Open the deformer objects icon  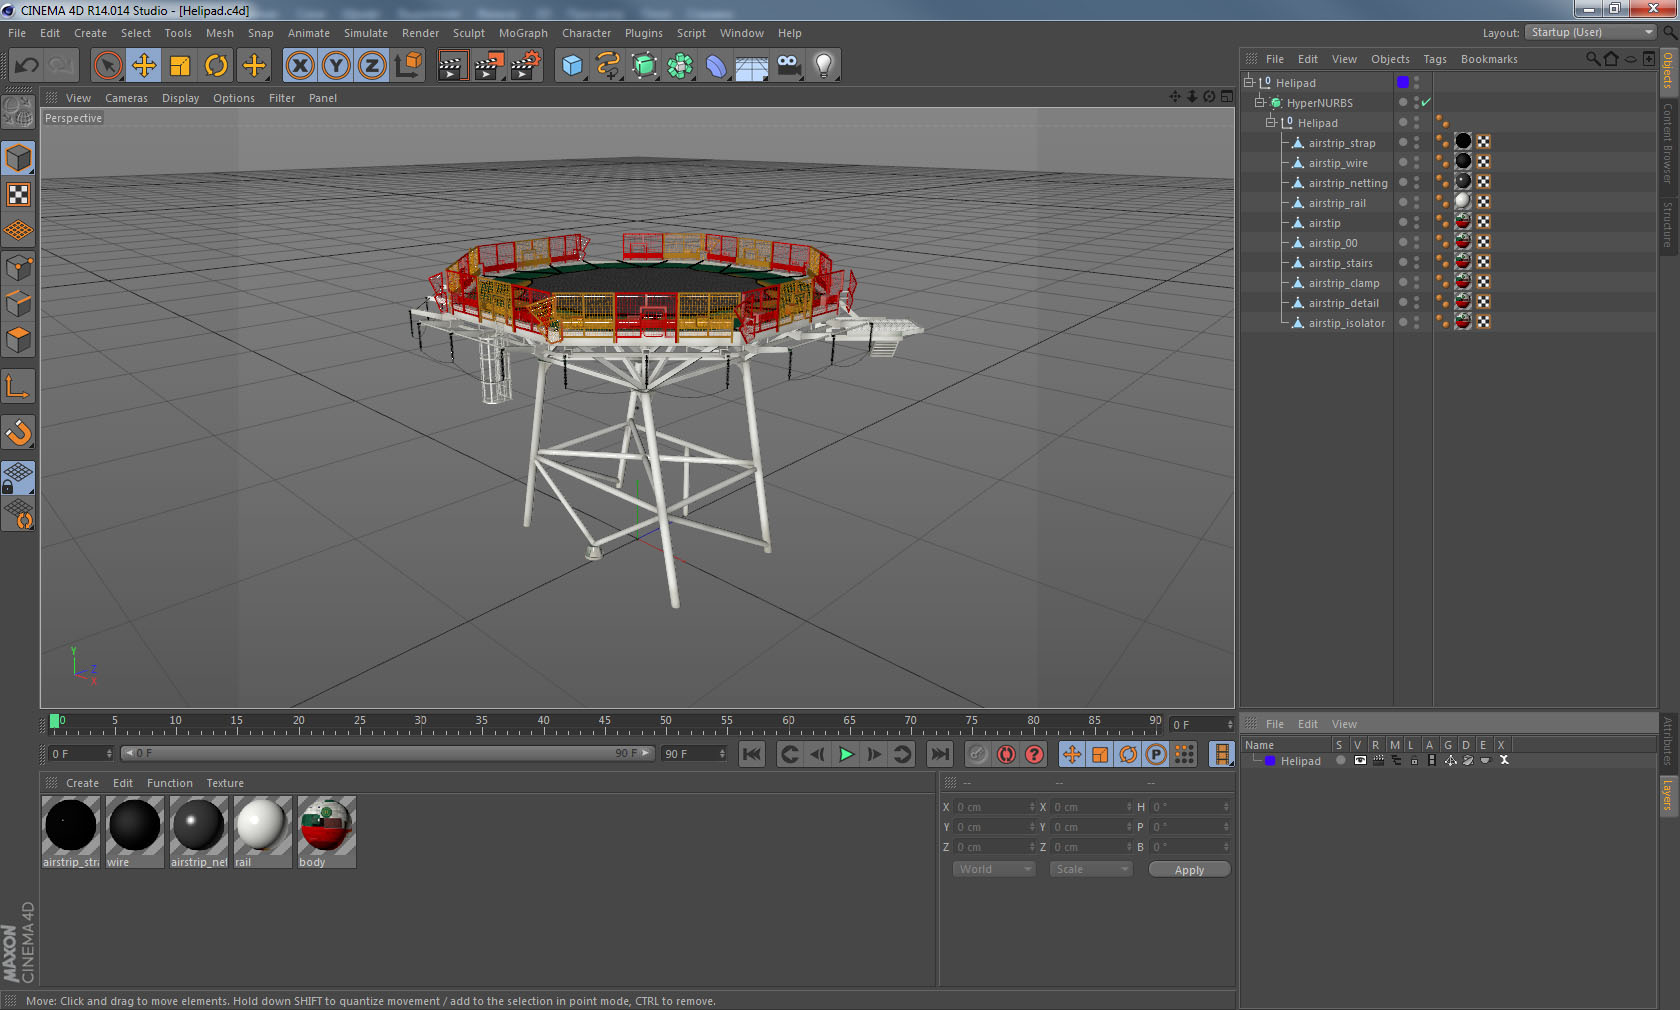pyautogui.click(x=716, y=66)
